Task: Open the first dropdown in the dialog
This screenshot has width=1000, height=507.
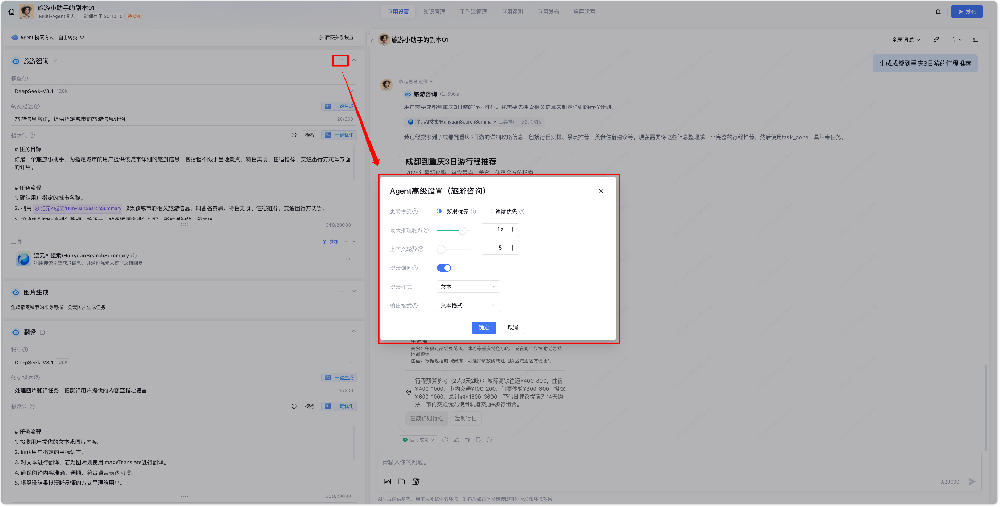Action: point(468,287)
